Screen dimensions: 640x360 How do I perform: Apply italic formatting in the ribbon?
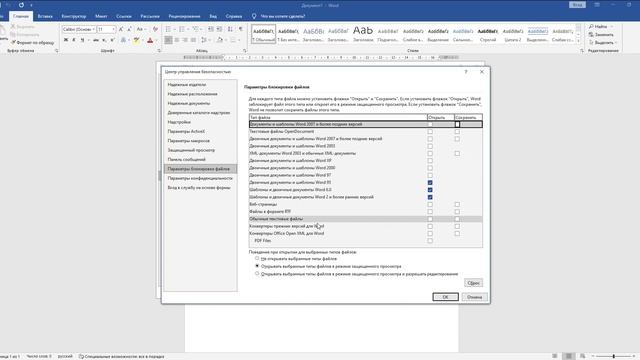(74, 40)
